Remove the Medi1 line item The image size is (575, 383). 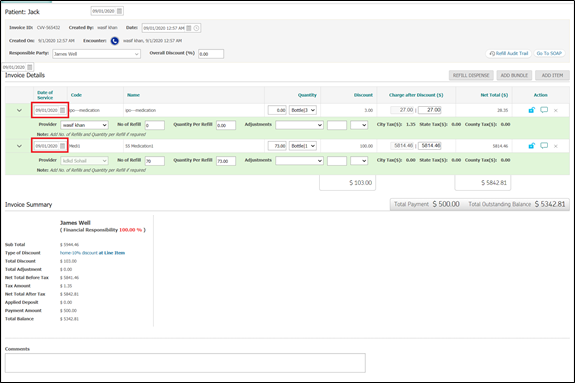click(x=556, y=146)
